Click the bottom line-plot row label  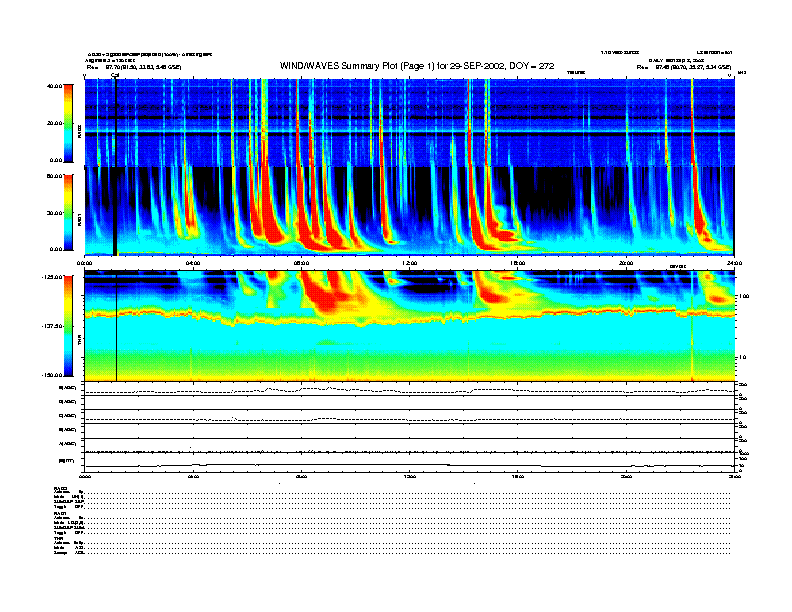[67, 460]
